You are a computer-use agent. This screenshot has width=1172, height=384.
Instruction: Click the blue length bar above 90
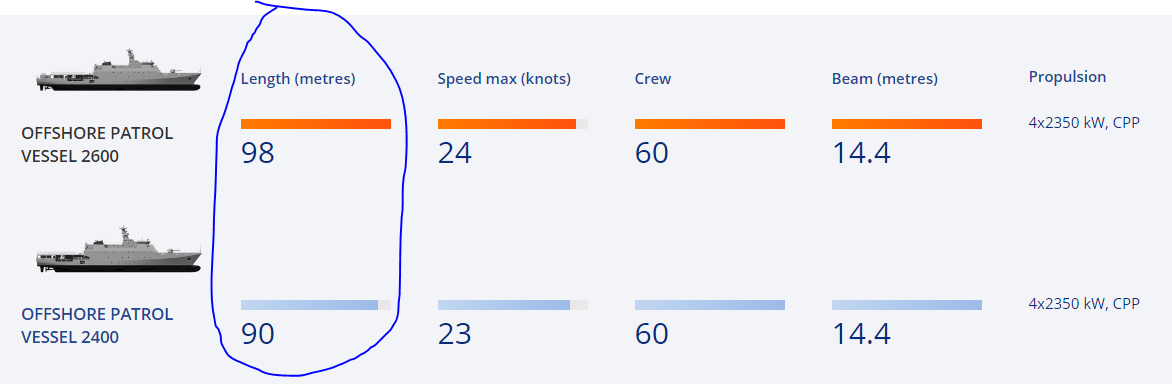(x=309, y=305)
